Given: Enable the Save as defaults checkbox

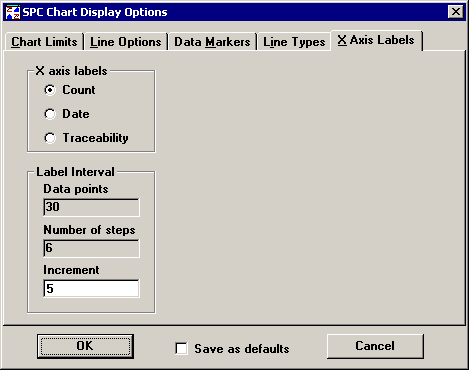Looking at the screenshot, I should point(181,349).
